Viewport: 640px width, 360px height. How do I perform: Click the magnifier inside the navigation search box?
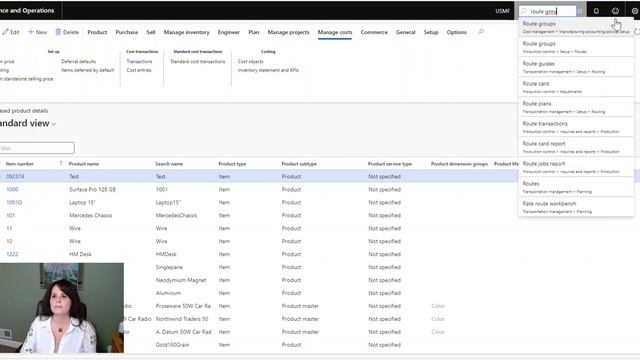click(x=524, y=11)
